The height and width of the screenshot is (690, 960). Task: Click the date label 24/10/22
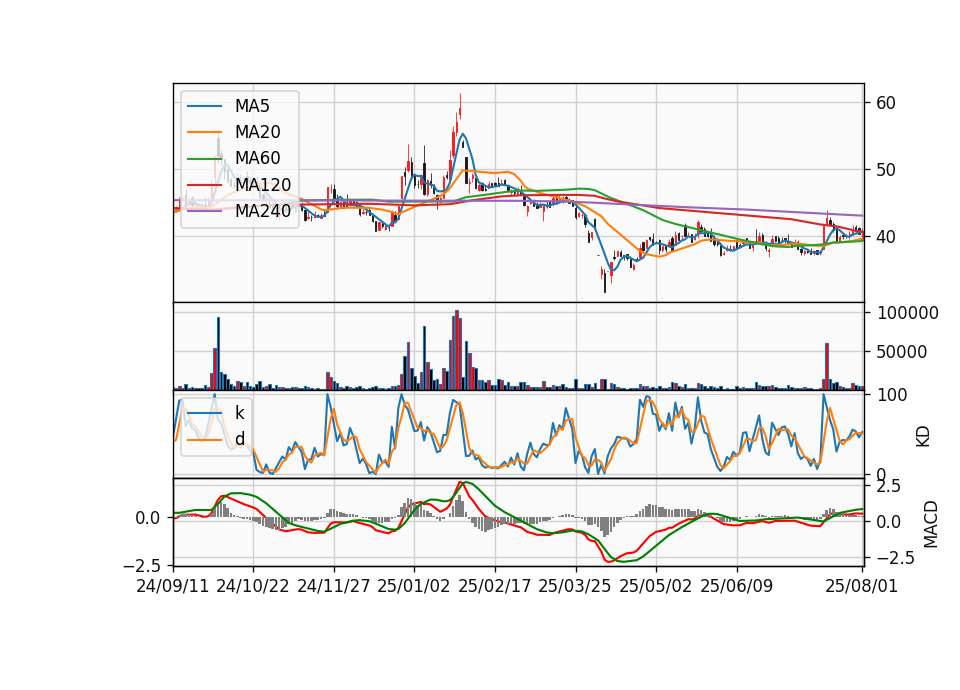[253, 586]
